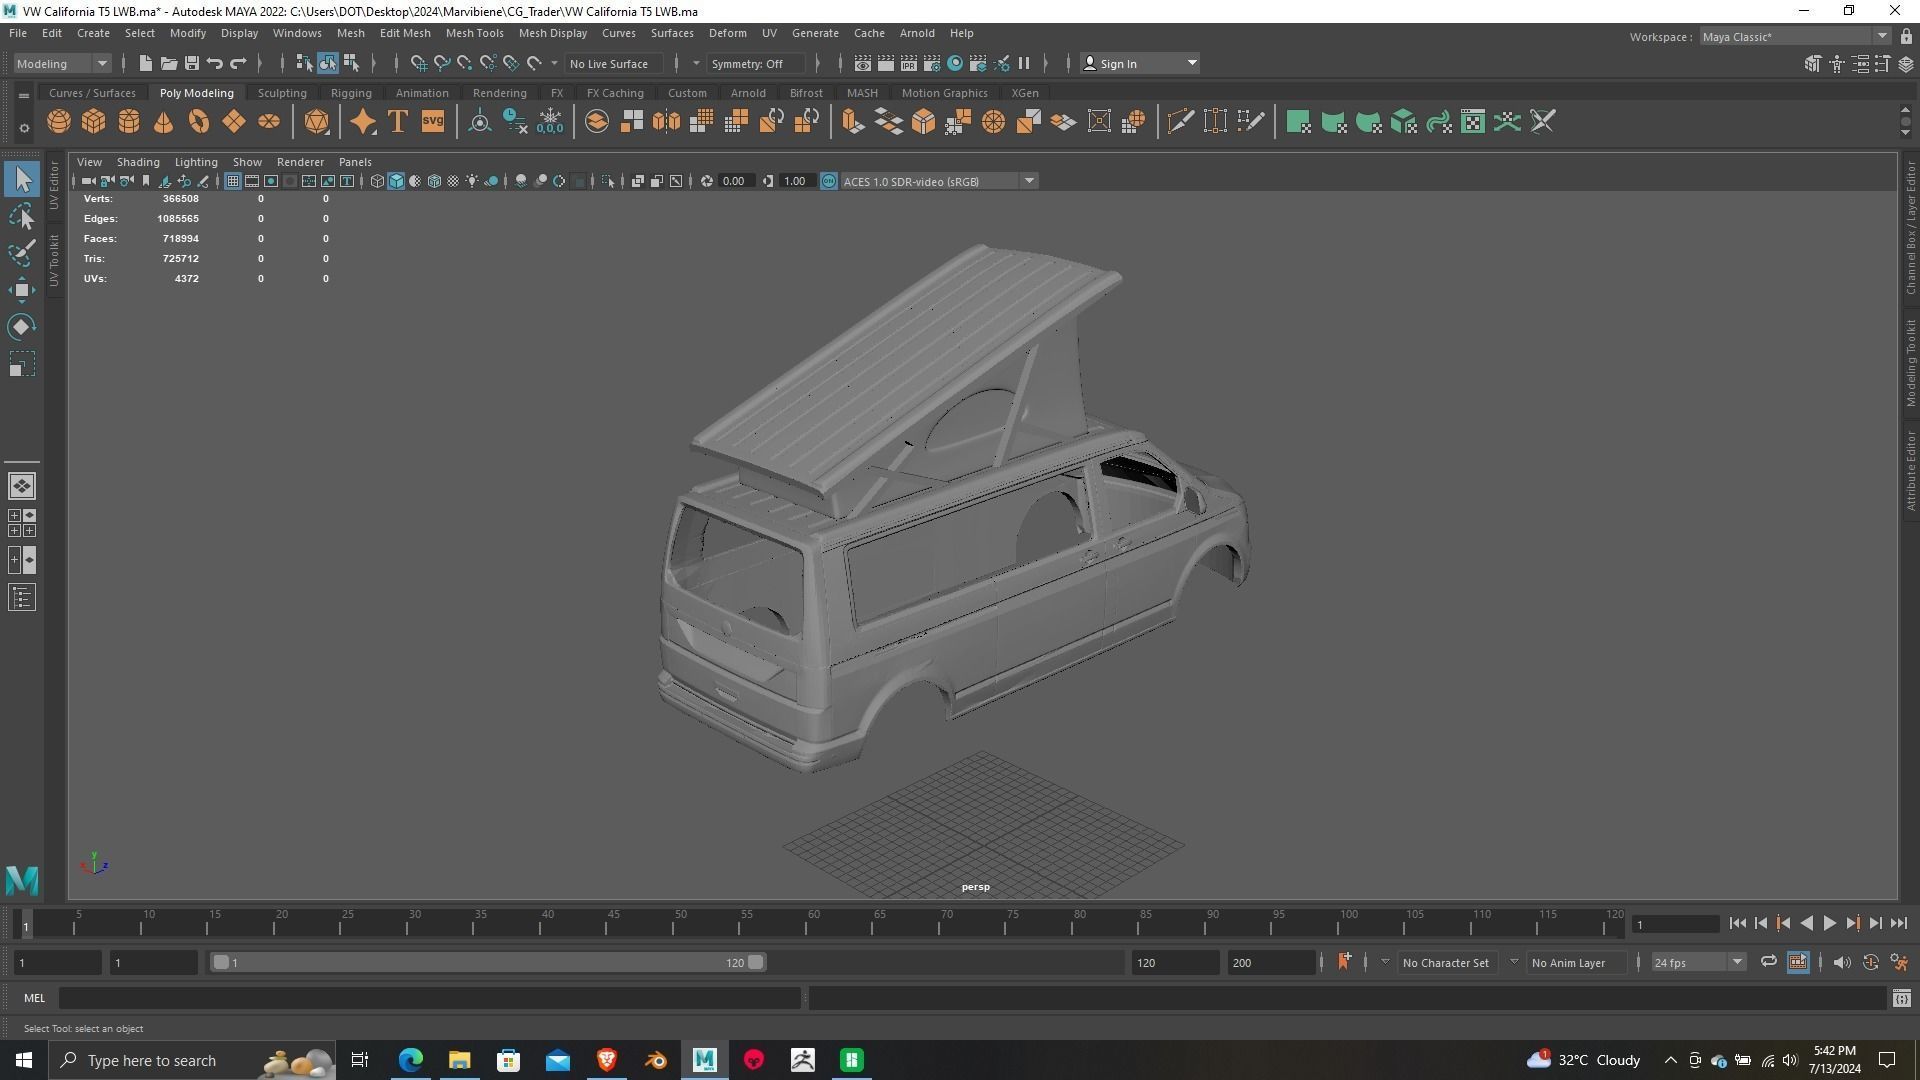The width and height of the screenshot is (1920, 1080).
Task: Click the New Scene icon
Action: [x=145, y=63]
